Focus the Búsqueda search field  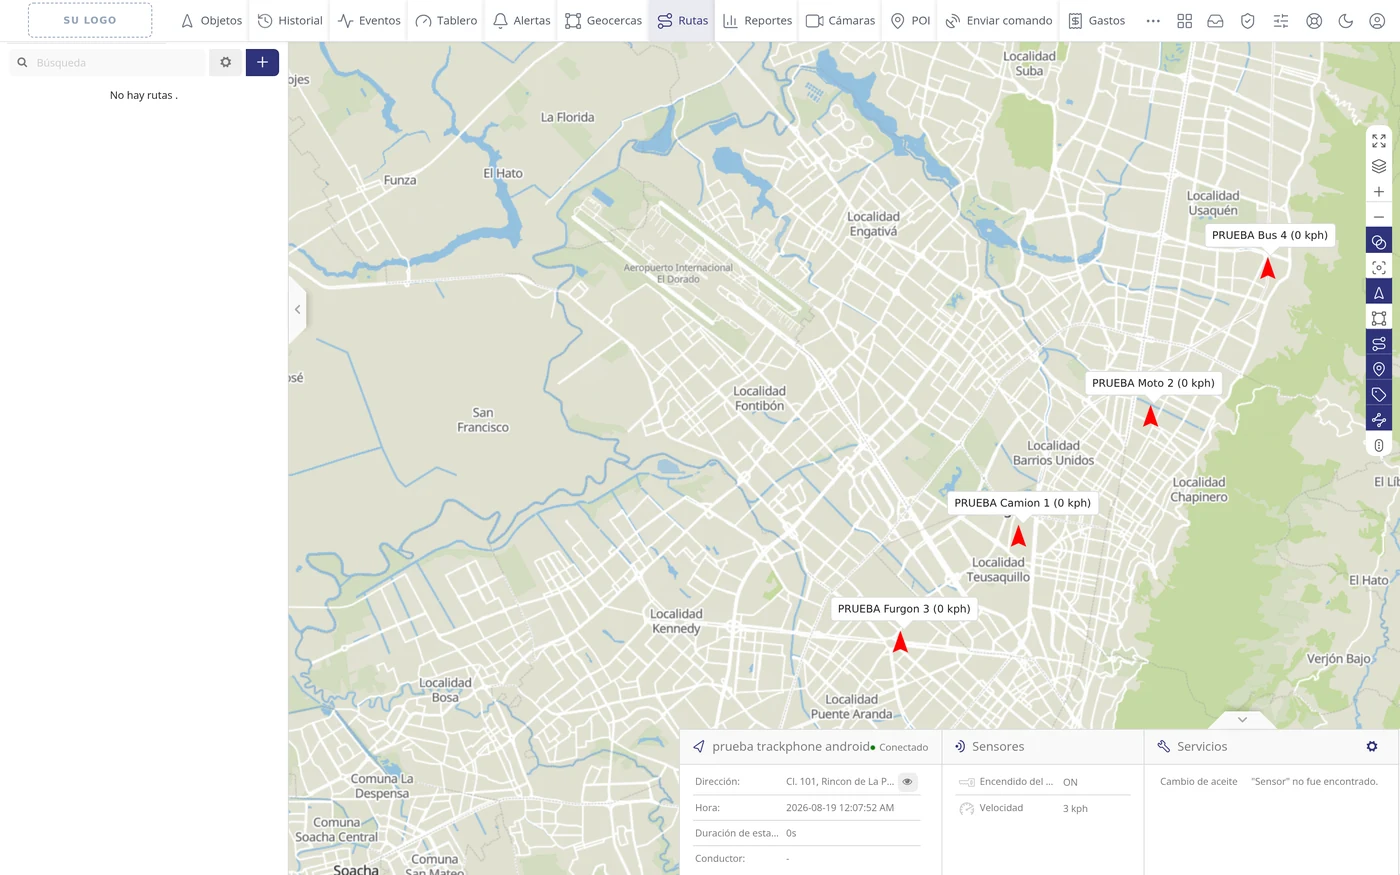tap(107, 62)
